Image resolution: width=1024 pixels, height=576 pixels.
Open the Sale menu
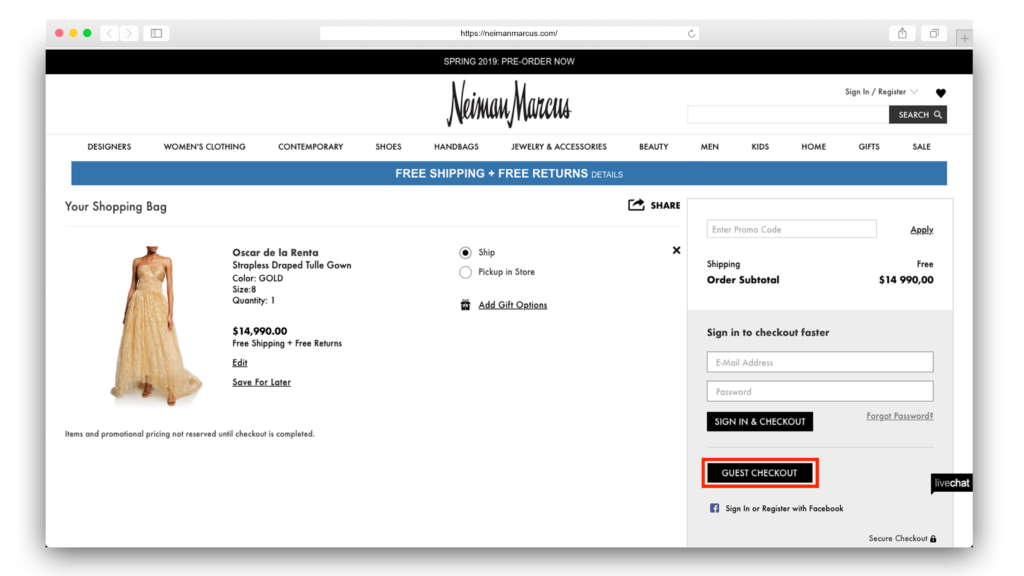pos(921,147)
